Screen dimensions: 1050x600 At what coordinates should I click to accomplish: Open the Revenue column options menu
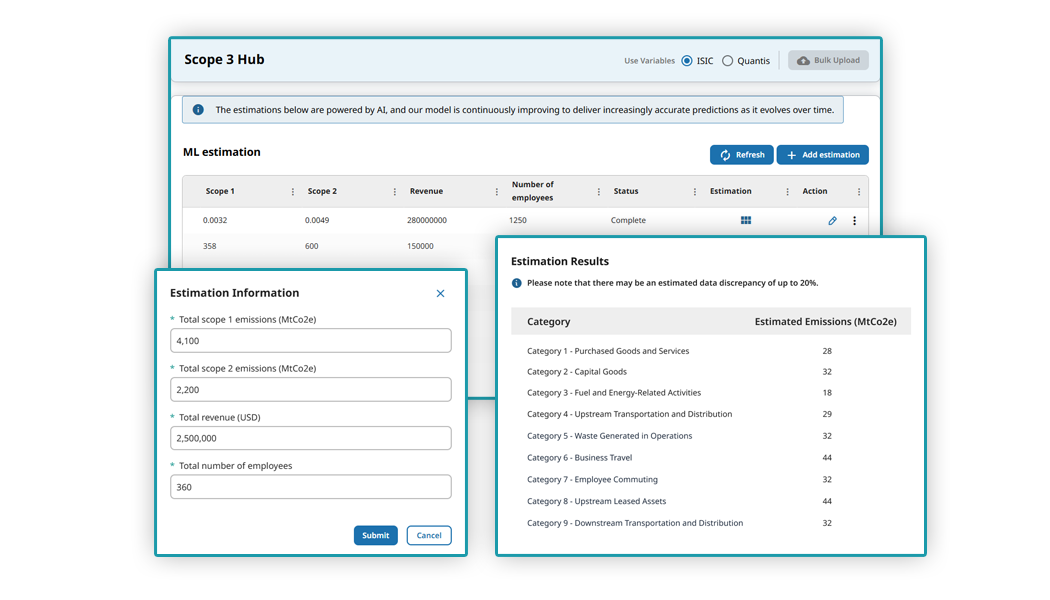point(497,191)
